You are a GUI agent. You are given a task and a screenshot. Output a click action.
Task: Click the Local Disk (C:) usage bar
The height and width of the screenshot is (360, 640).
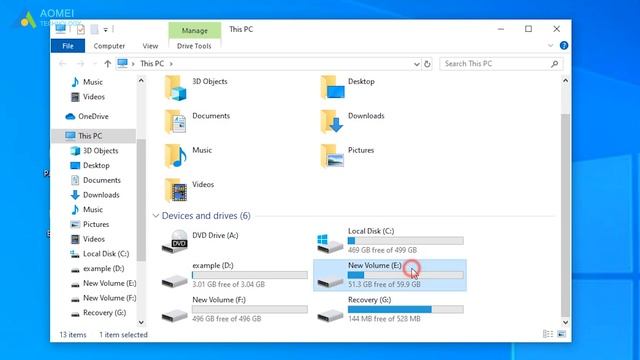pos(406,241)
